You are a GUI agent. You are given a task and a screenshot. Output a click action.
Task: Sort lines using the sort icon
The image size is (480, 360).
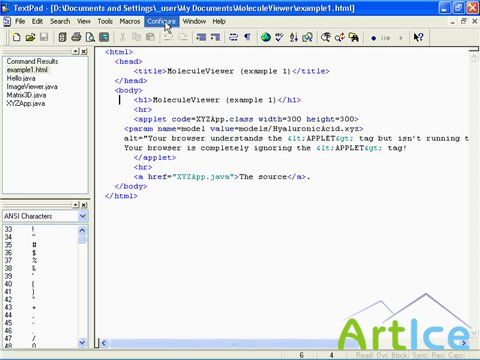(293, 37)
